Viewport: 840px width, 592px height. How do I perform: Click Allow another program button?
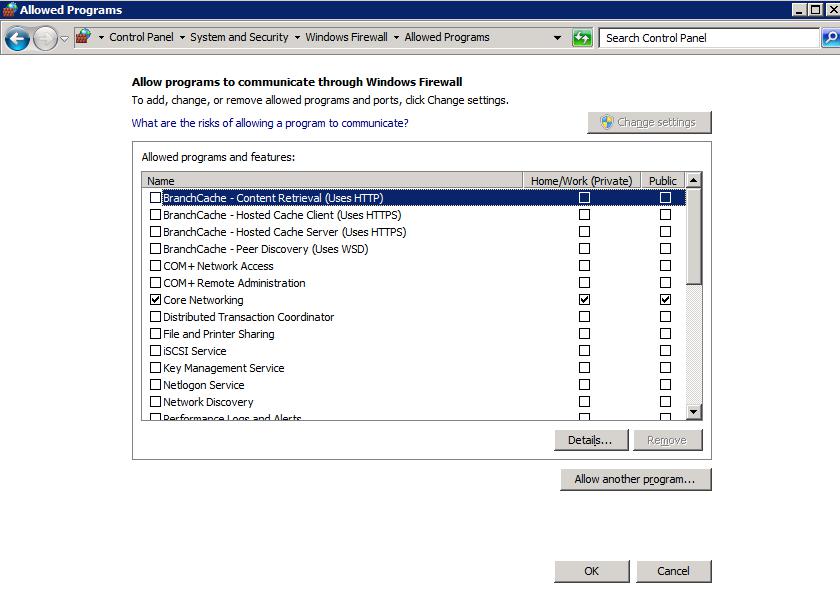(636, 479)
